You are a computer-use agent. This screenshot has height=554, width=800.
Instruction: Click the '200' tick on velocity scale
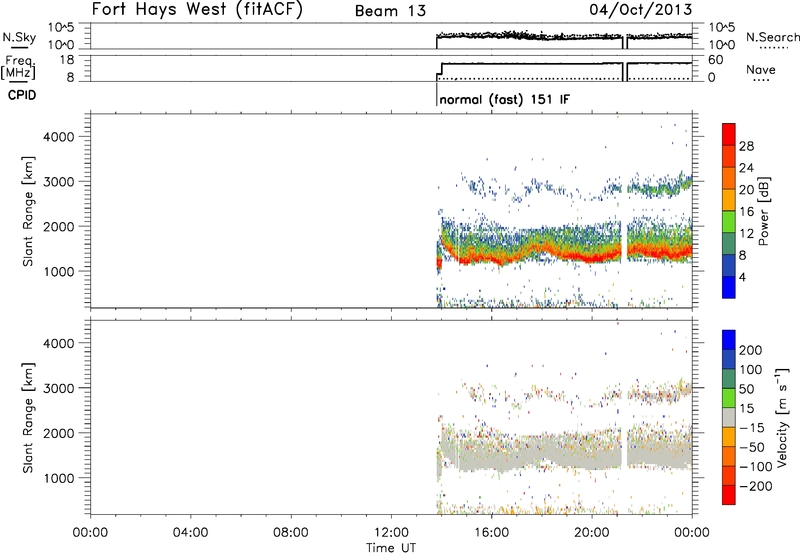click(751, 350)
